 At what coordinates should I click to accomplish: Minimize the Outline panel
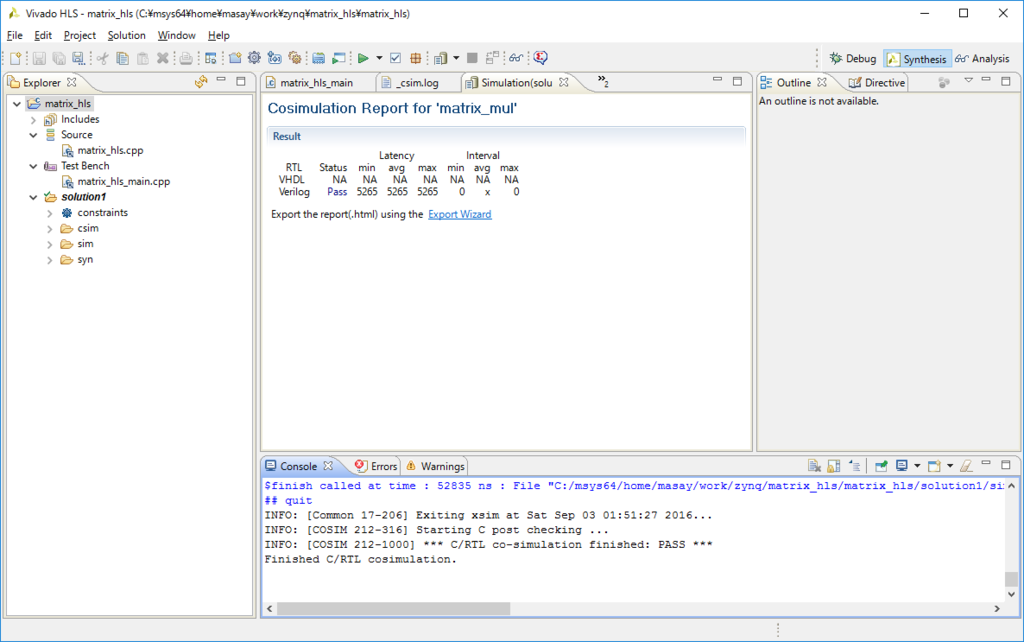pos(986,80)
